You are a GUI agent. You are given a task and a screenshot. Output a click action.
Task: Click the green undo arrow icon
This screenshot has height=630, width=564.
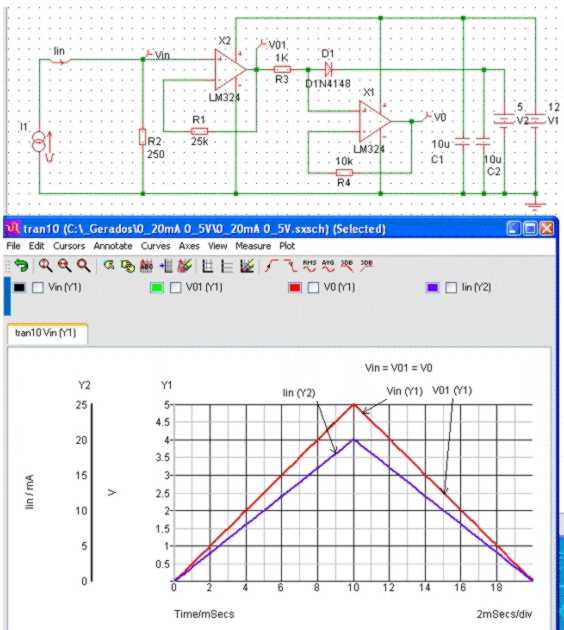21,266
